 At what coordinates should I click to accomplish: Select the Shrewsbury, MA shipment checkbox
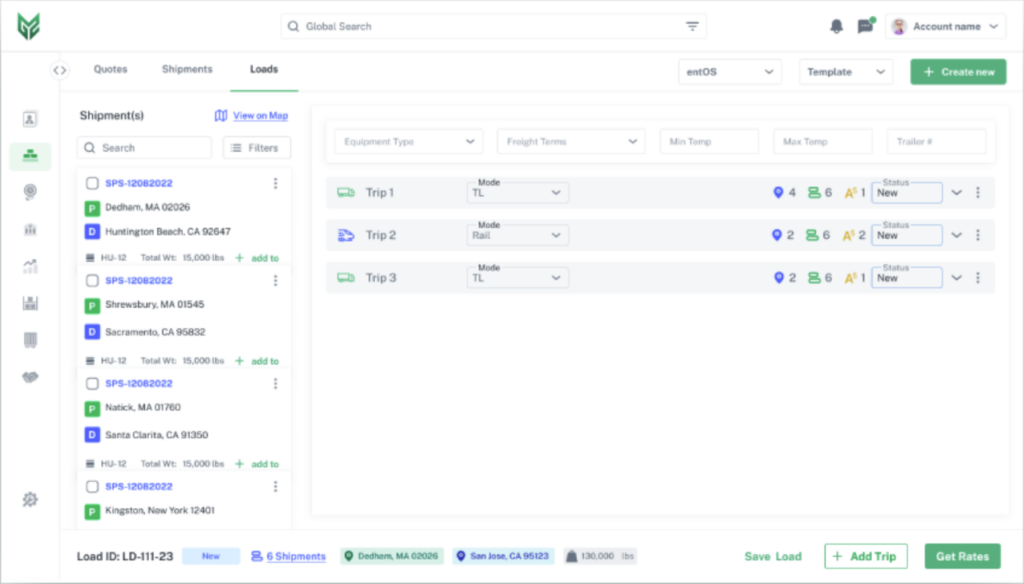(x=92, y=281)
